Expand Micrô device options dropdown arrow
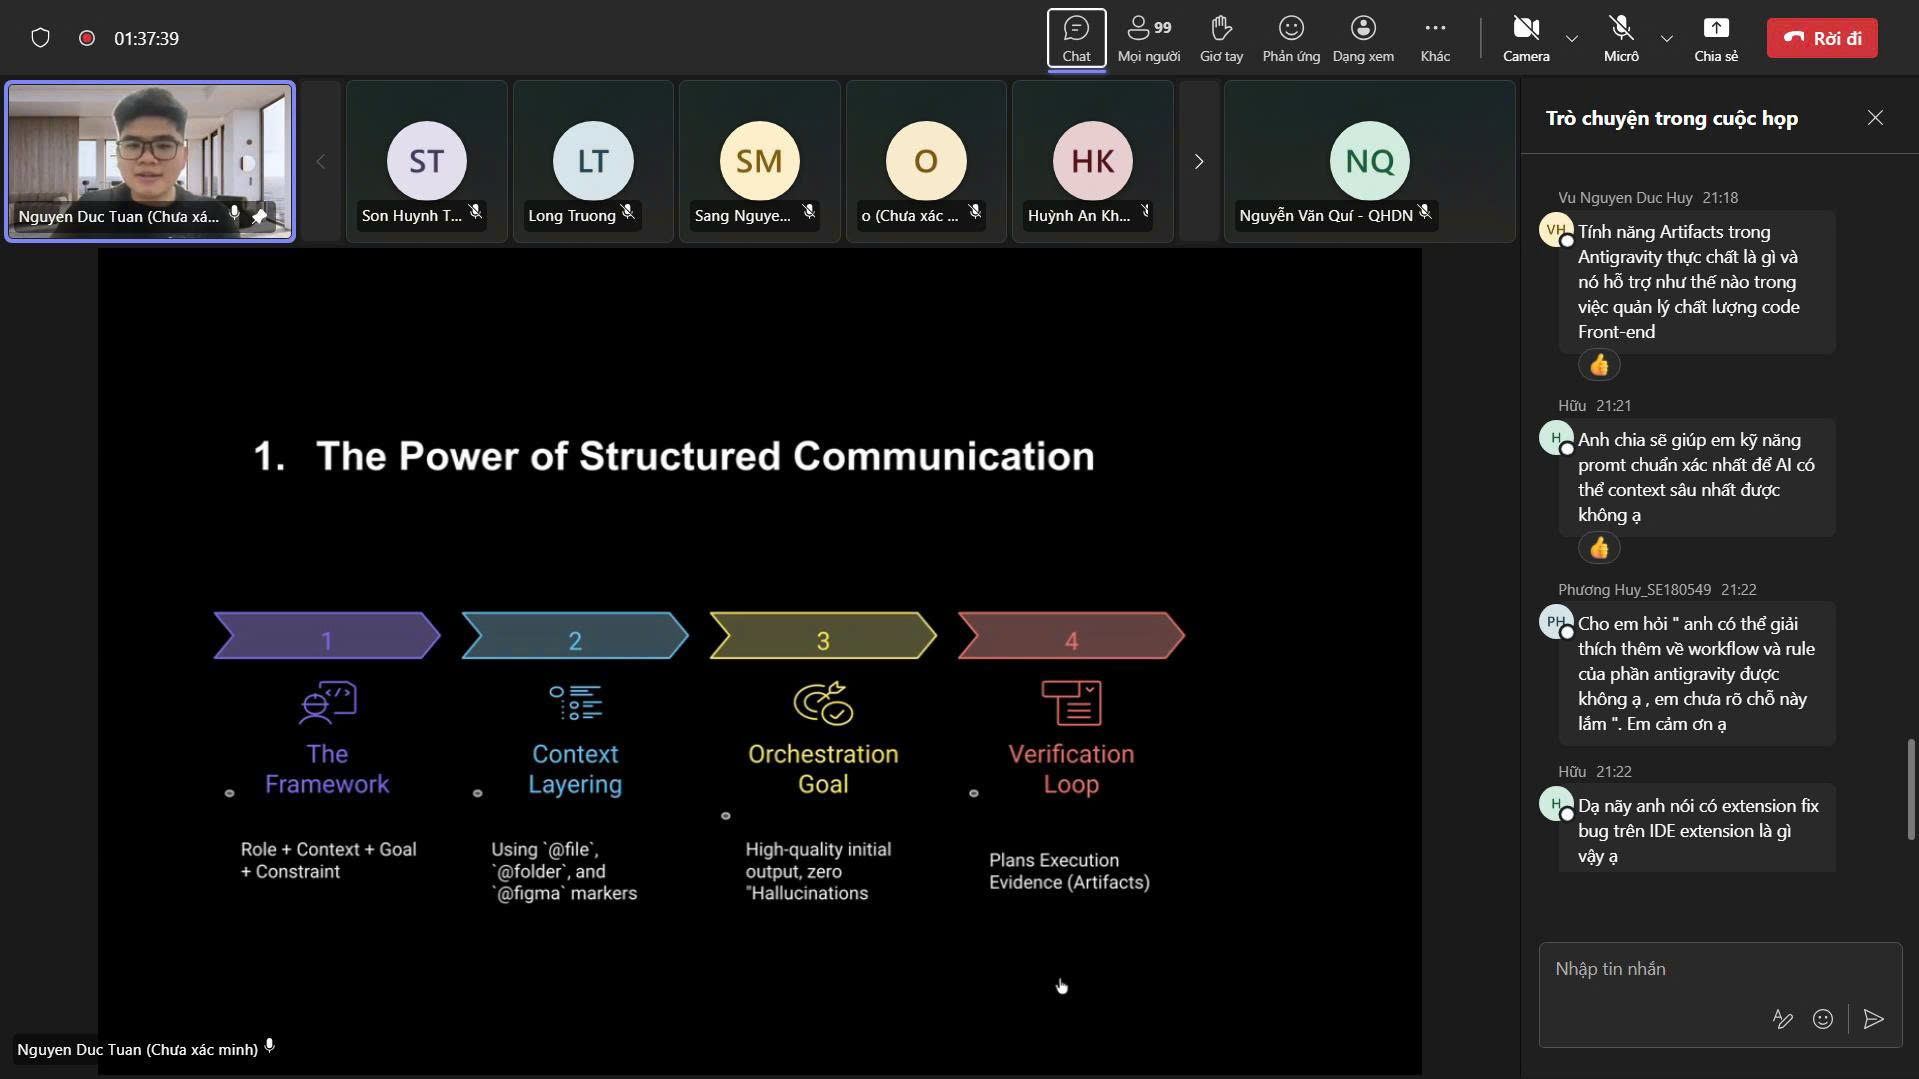The image size is (1919, 1079). [1666, 38]
